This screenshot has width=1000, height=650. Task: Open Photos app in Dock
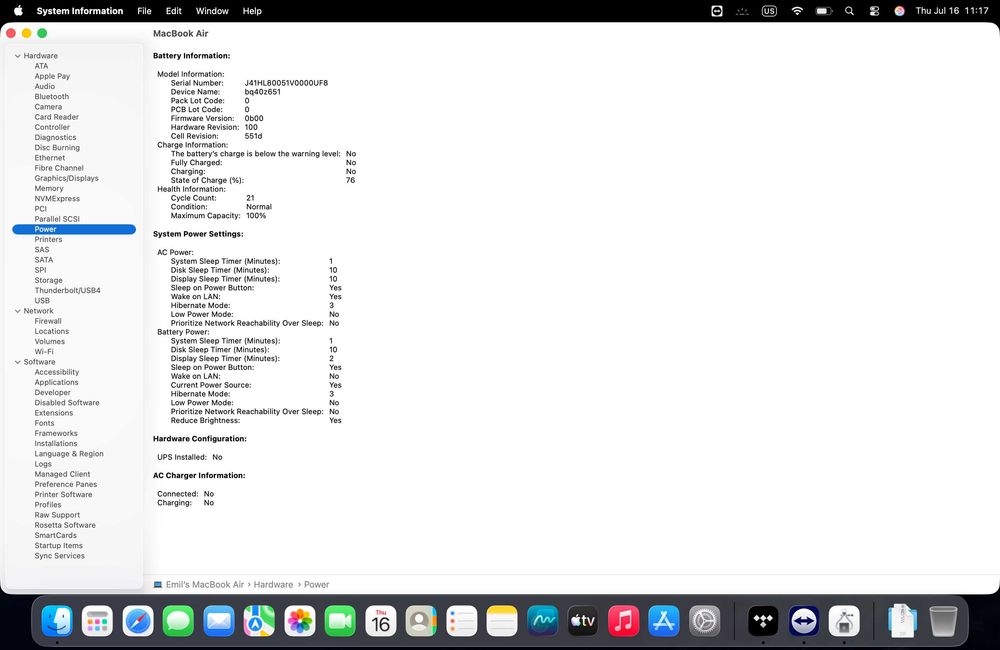(x=300, y=621)
